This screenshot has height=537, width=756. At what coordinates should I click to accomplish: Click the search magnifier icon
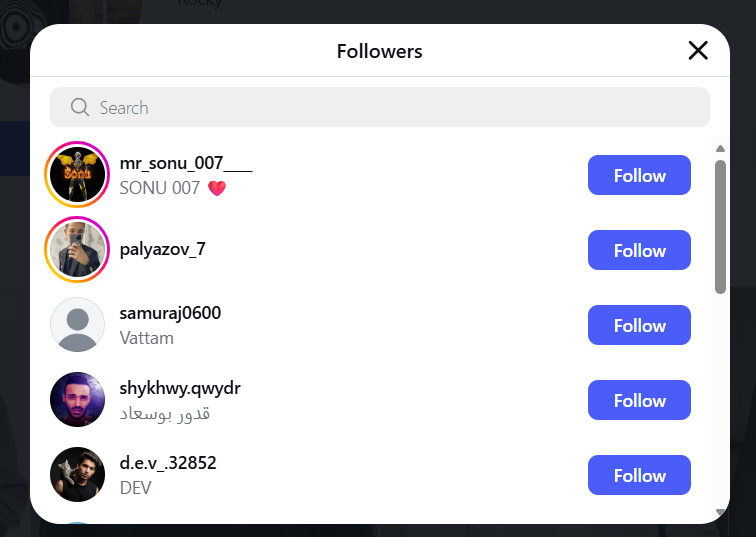[x=80, y=107]
